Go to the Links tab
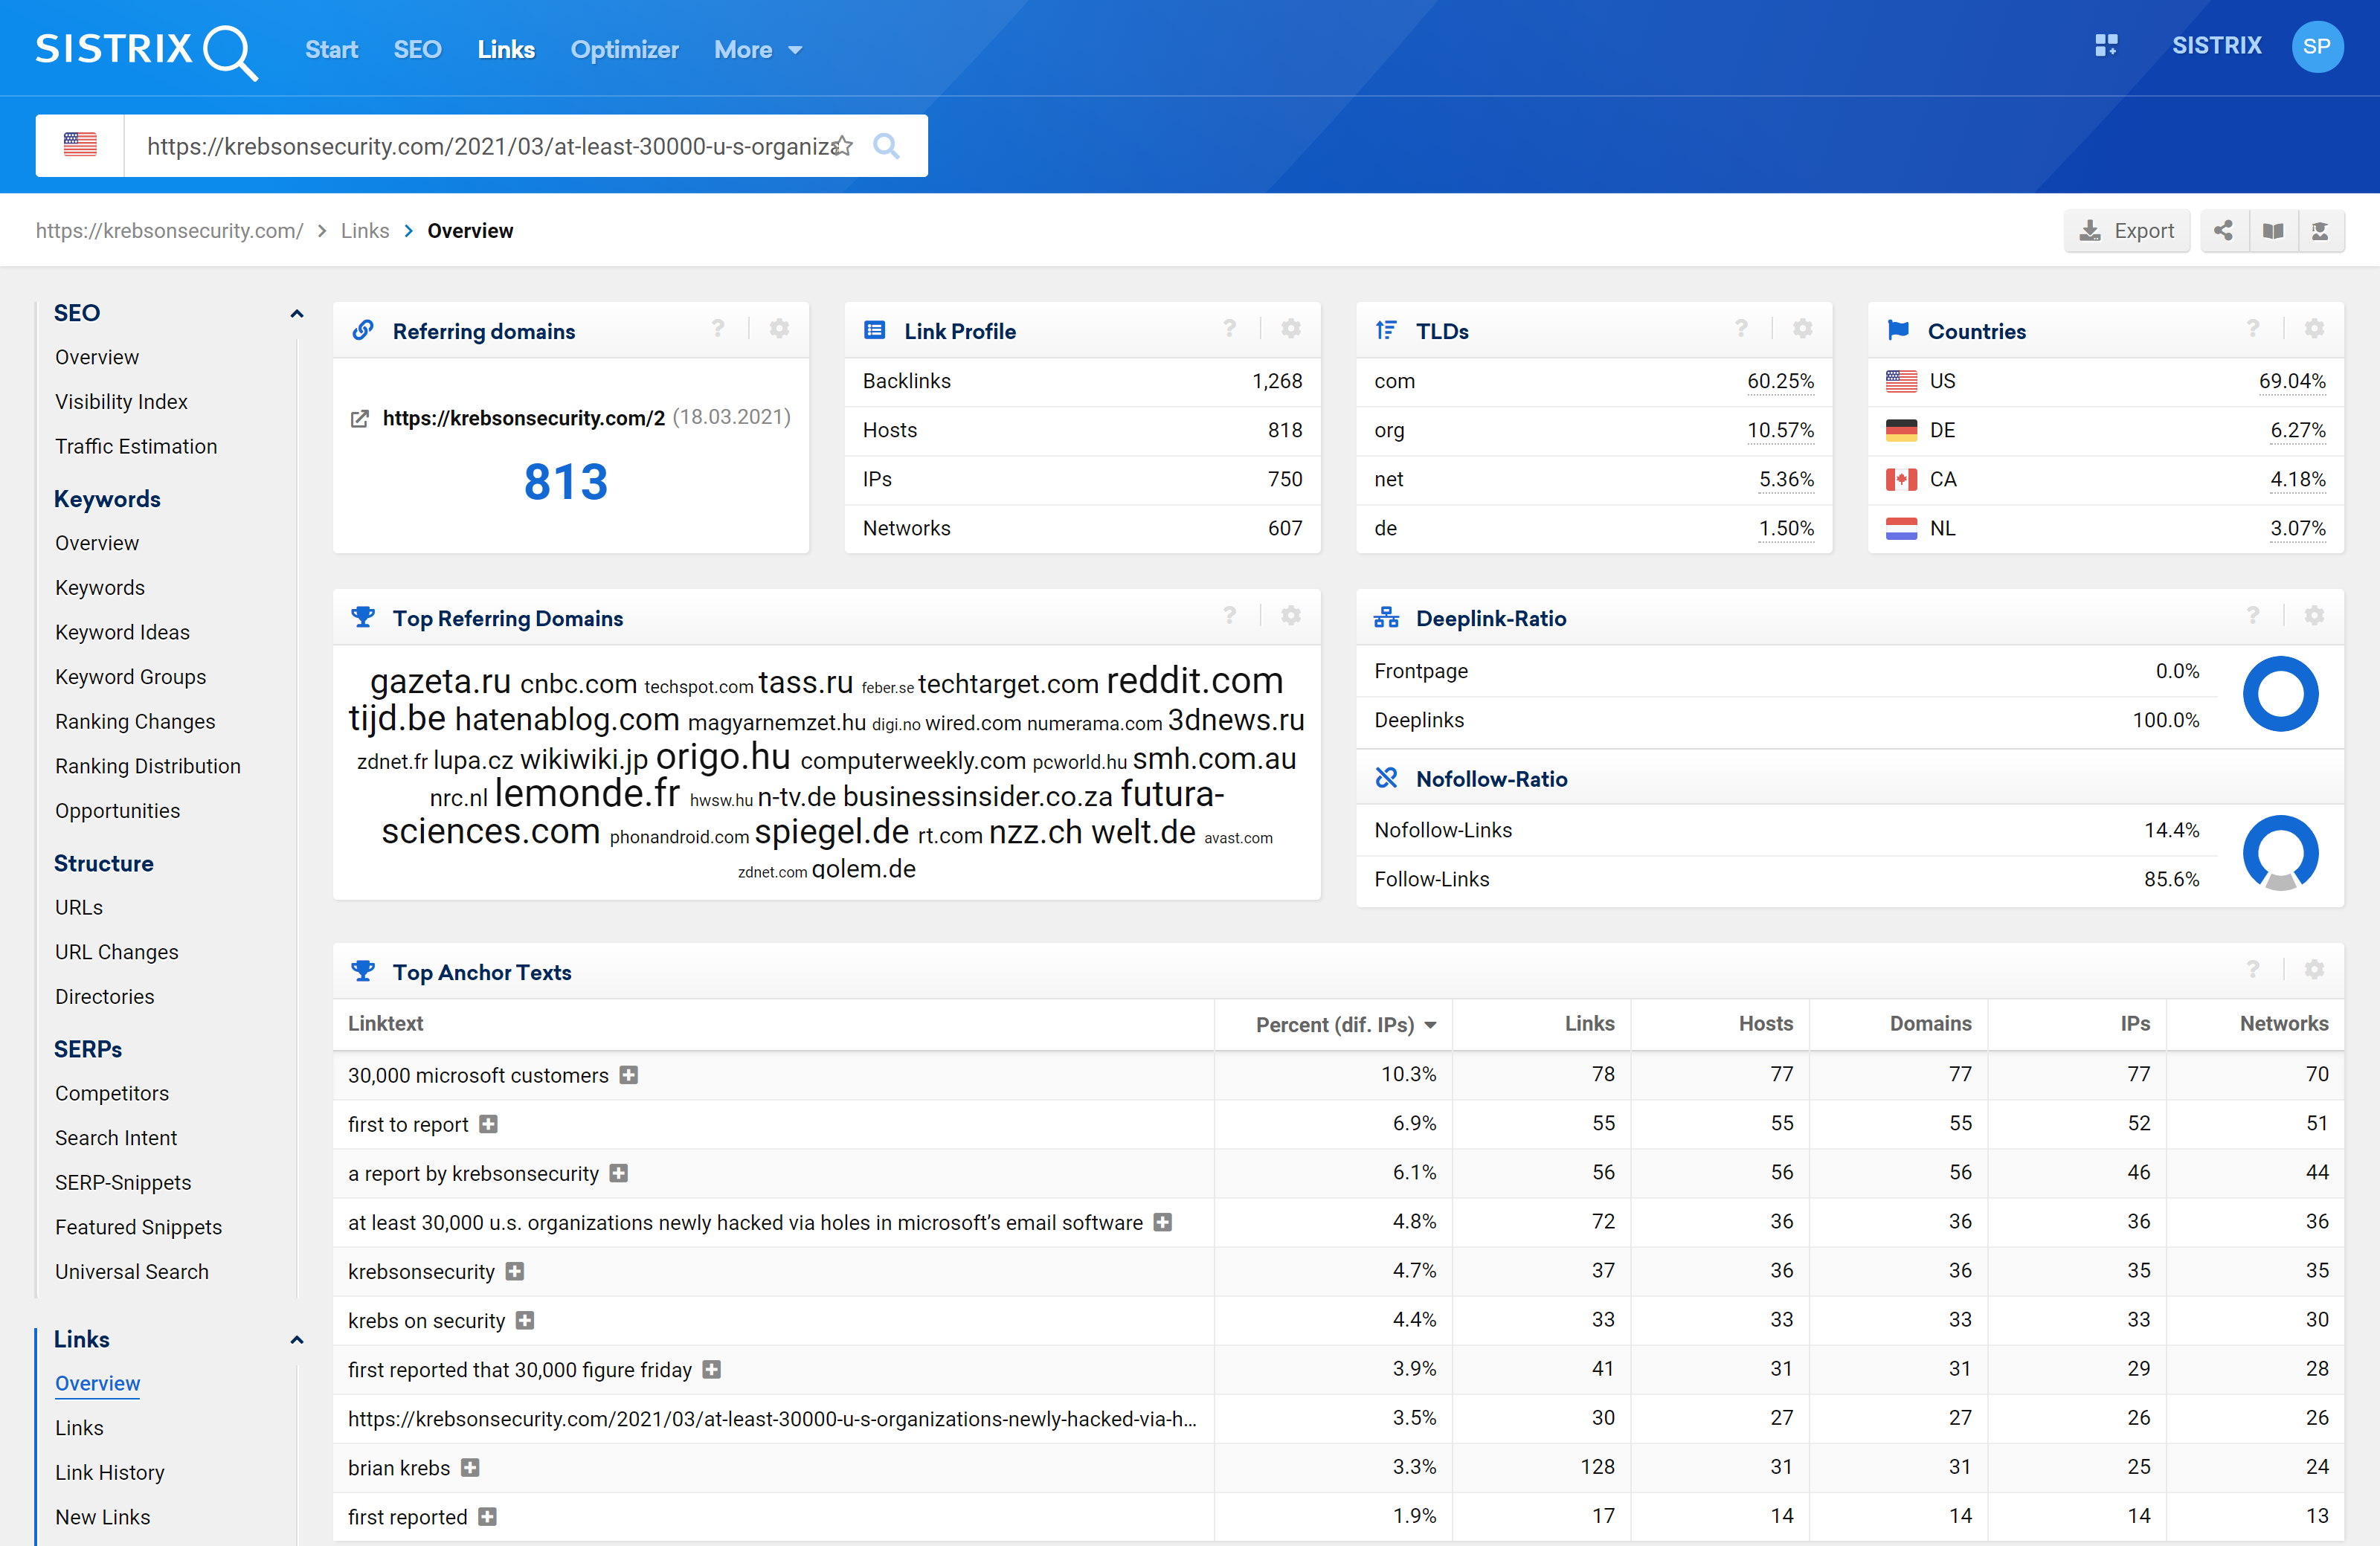The width and height of the screenshot is (2380, 1546). point(506,50)
